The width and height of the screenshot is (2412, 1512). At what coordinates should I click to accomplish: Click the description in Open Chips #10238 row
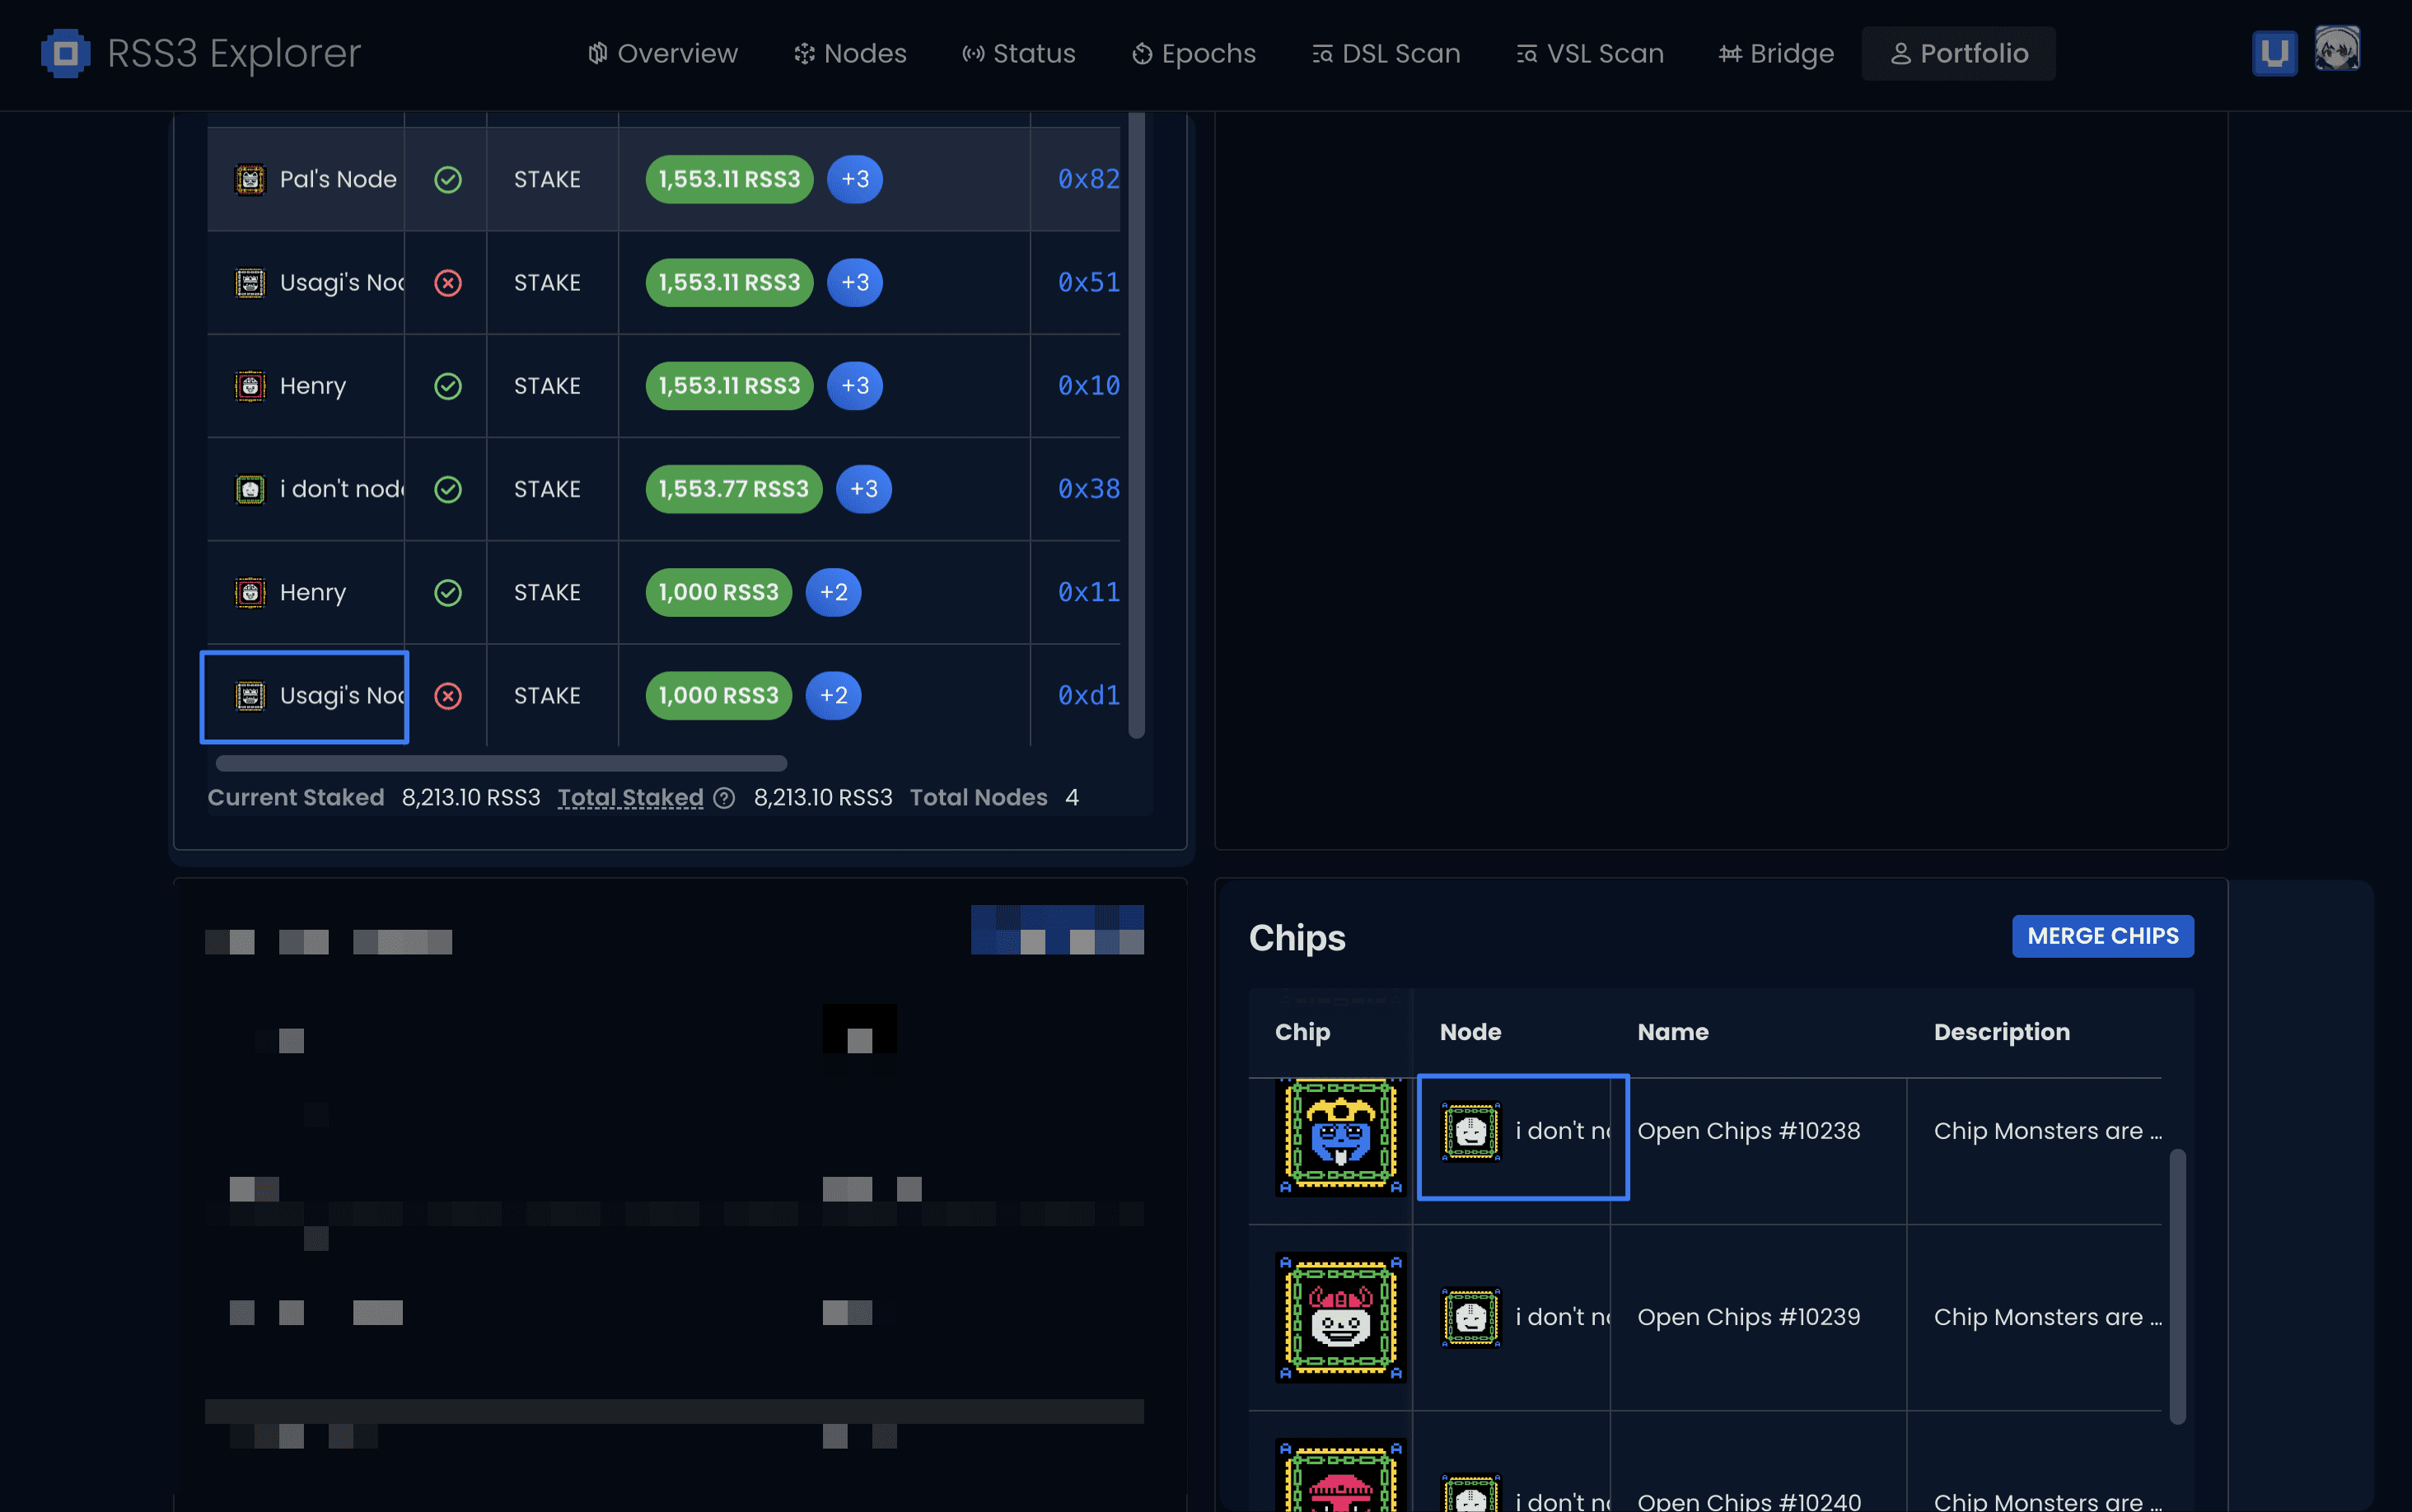pyautogui.click(x=2047, y=1131)
